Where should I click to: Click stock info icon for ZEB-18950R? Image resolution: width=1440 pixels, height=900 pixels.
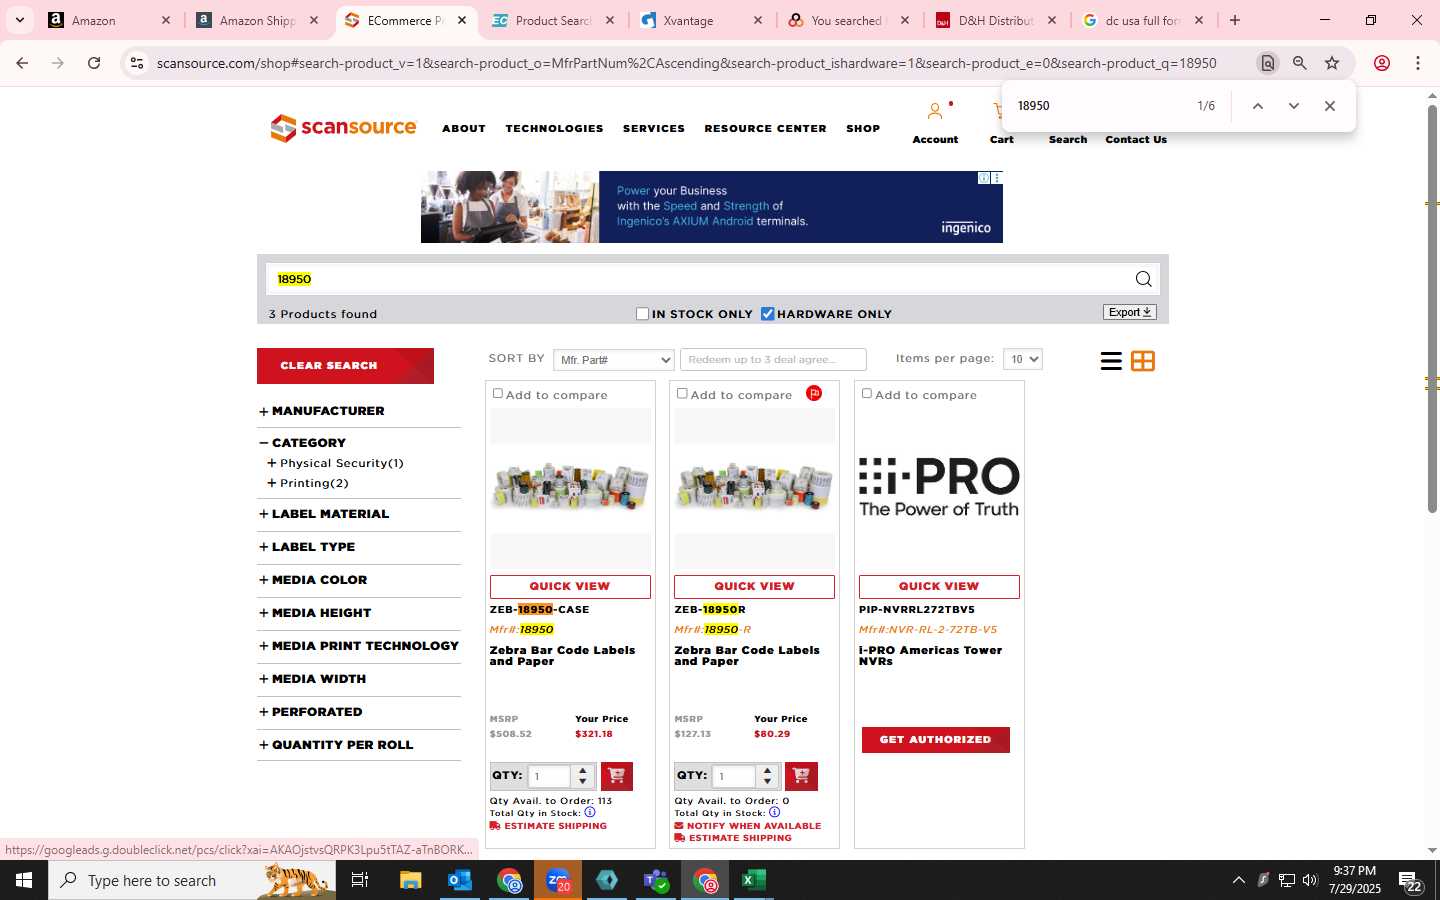pyautogui.click(x=774, y=812)
